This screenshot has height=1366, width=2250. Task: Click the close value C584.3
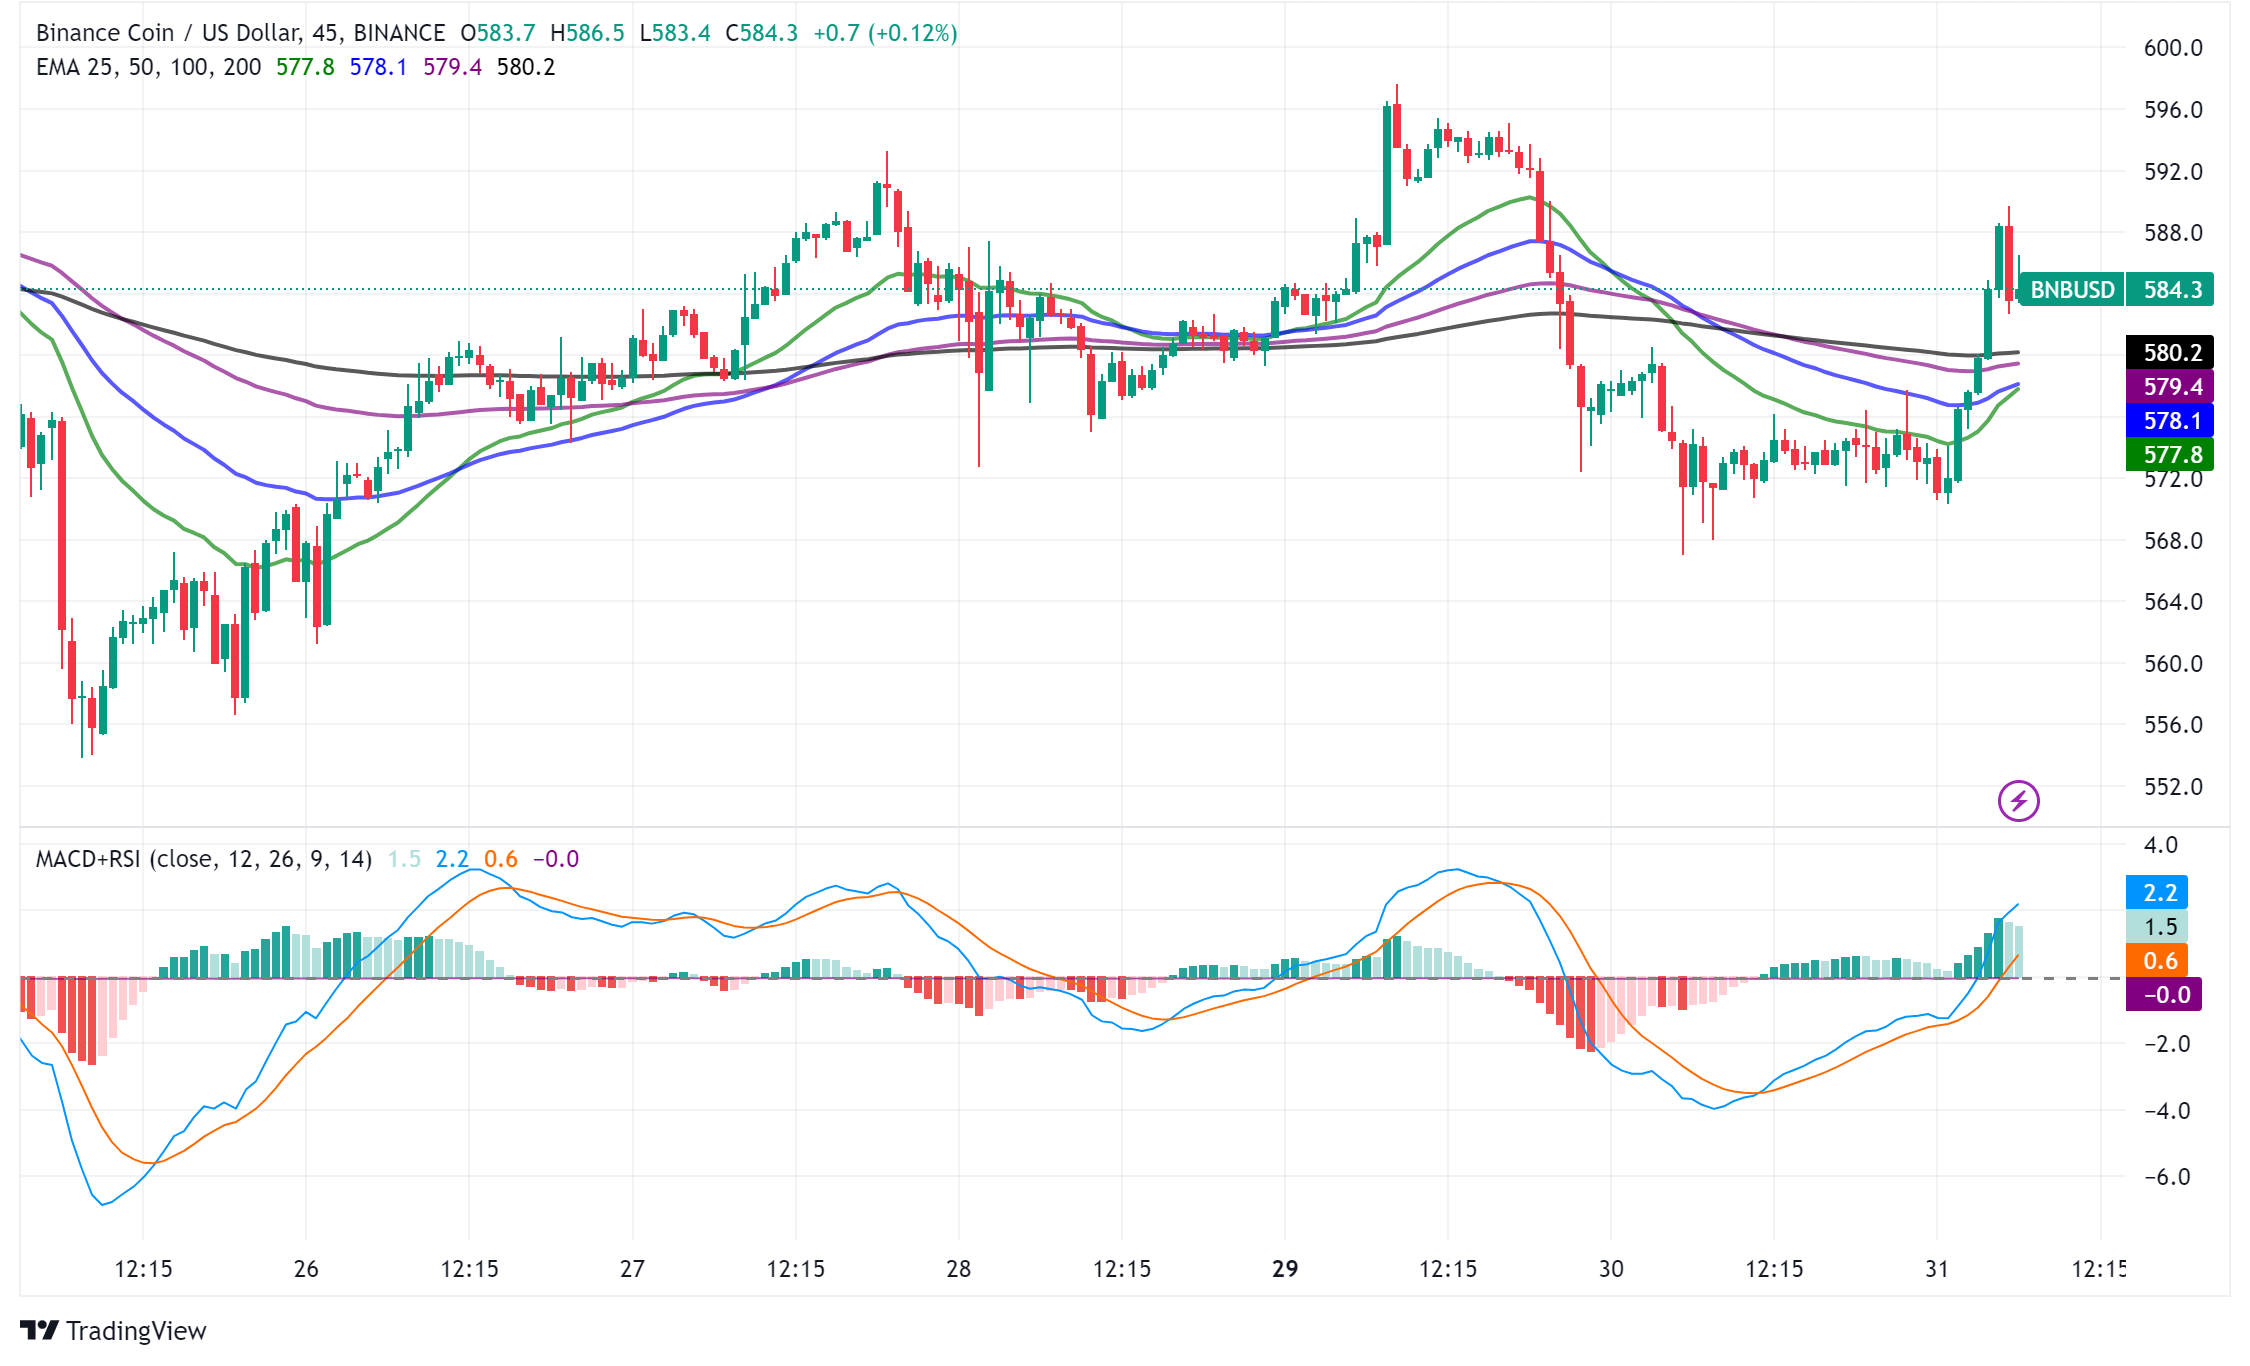[762, 33]
